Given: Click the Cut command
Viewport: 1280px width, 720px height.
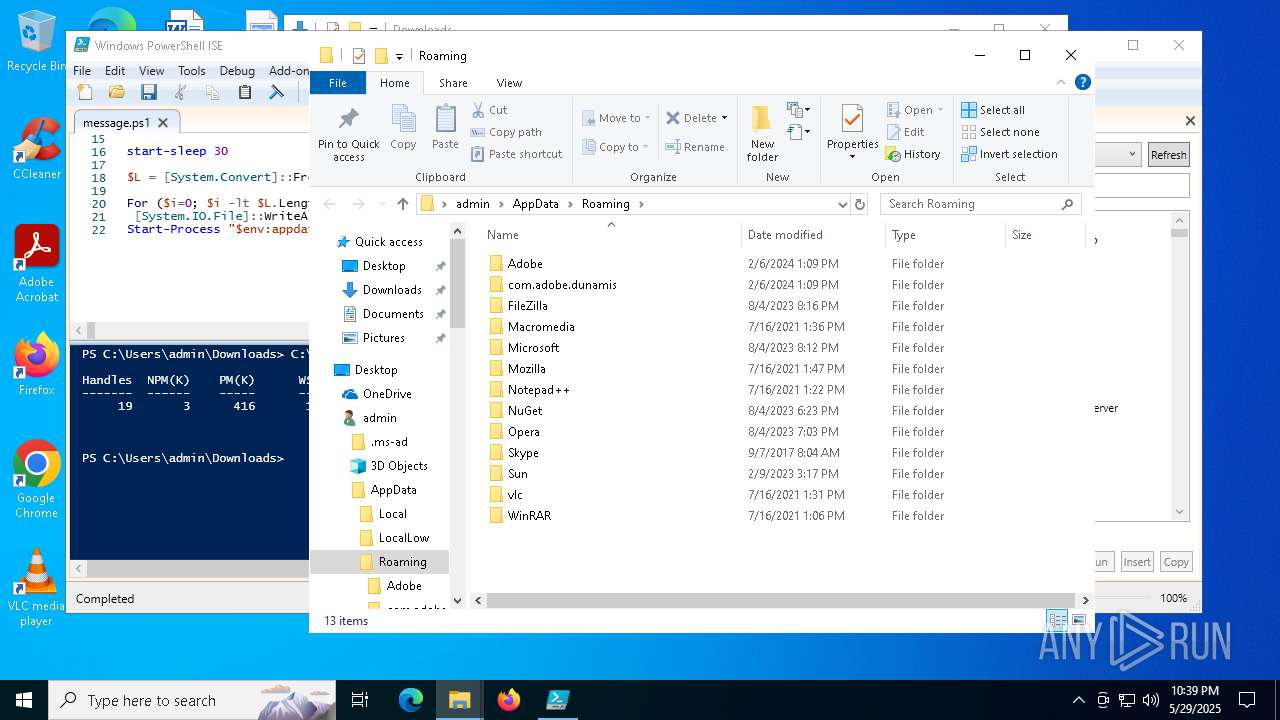Looking at the screenshot, I should click(490, 110).
